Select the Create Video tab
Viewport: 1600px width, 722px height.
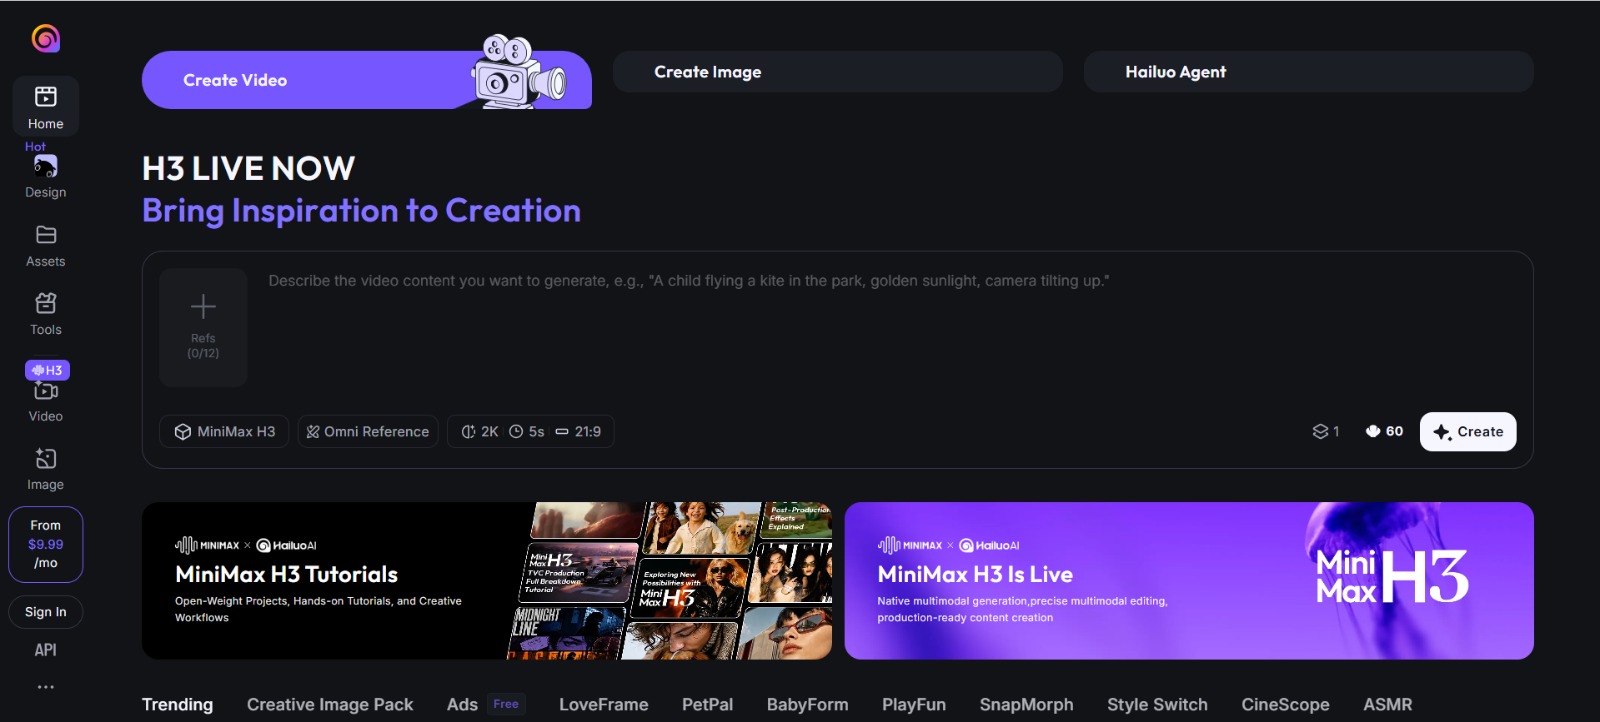point(367,80)
